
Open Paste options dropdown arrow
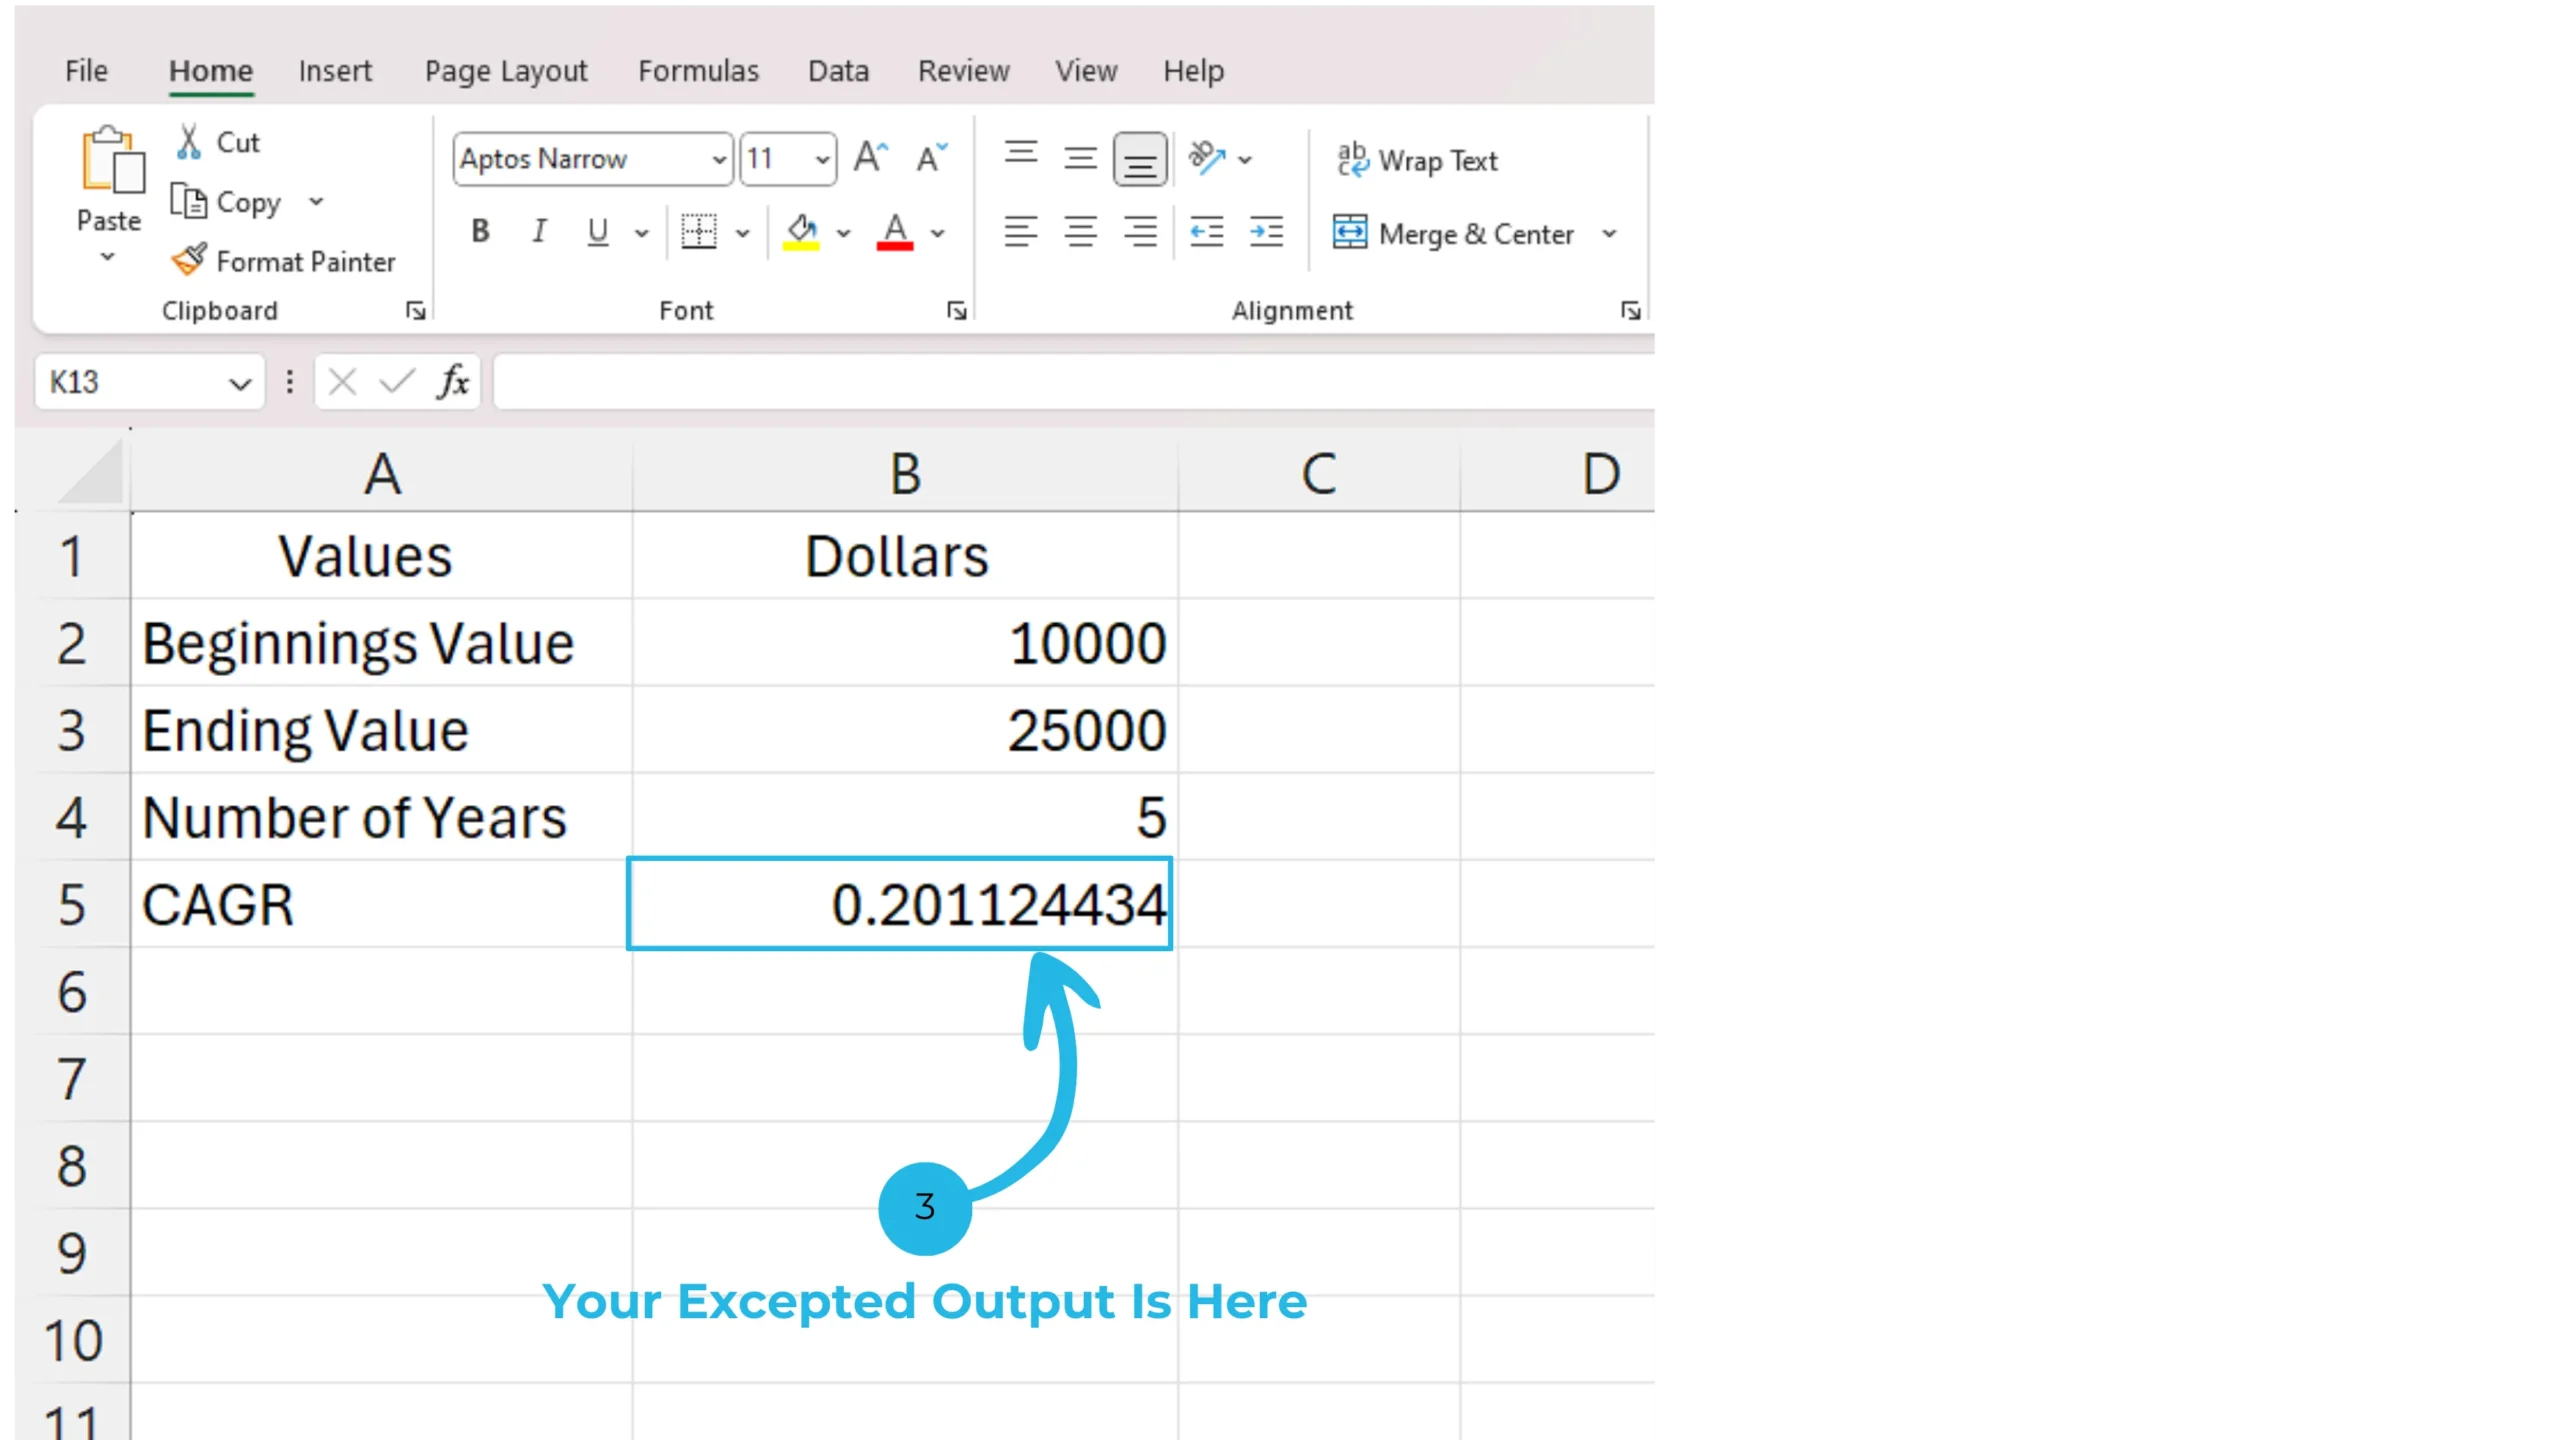[108, 257]
